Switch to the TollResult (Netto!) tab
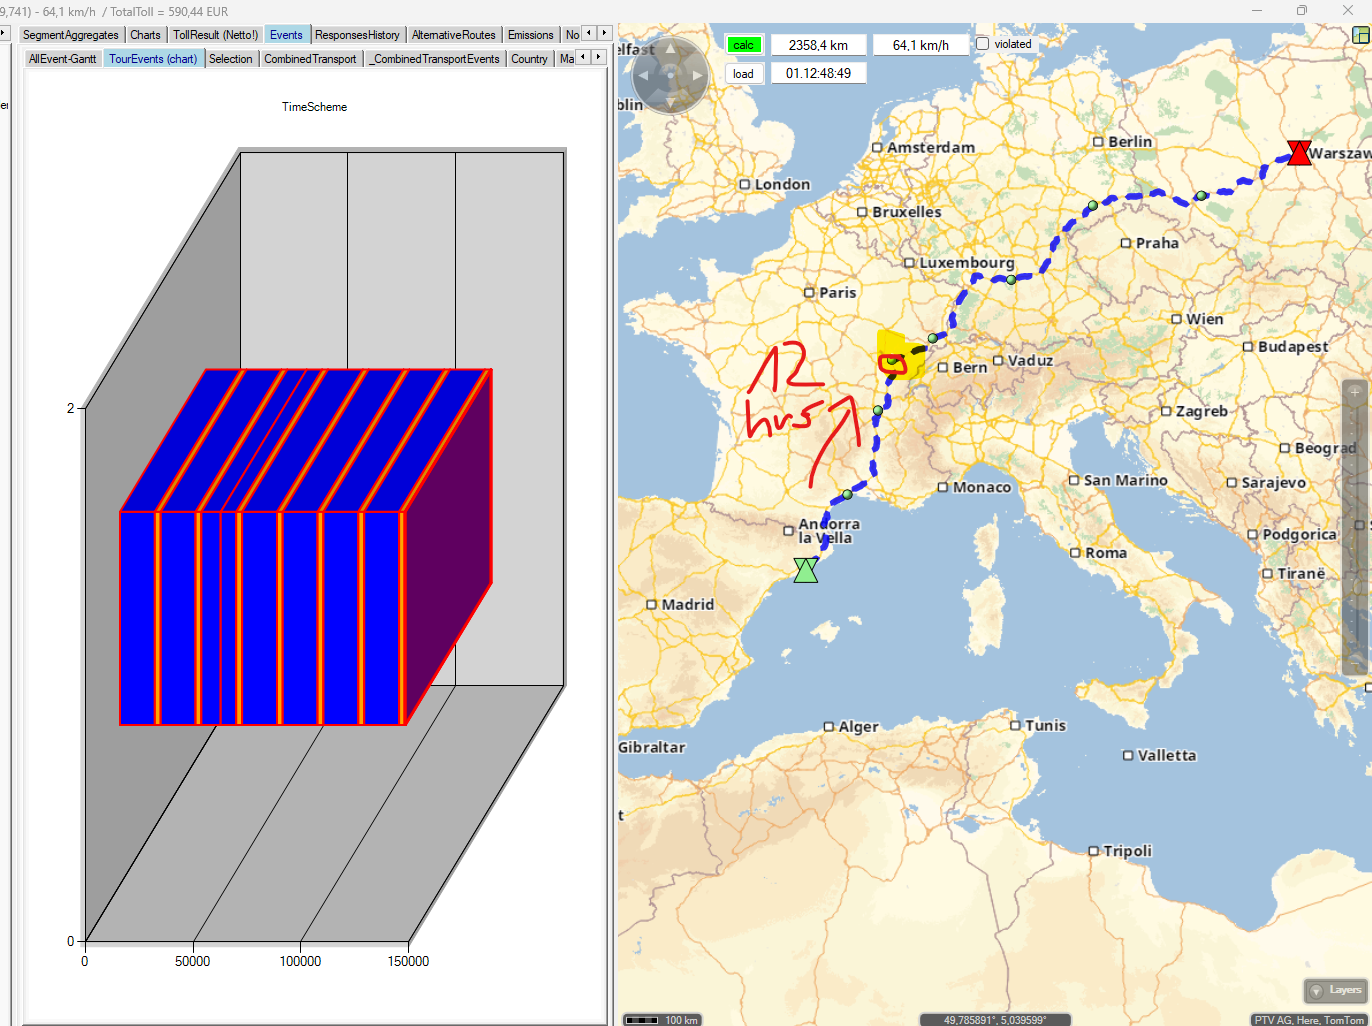 pos(215,35)
